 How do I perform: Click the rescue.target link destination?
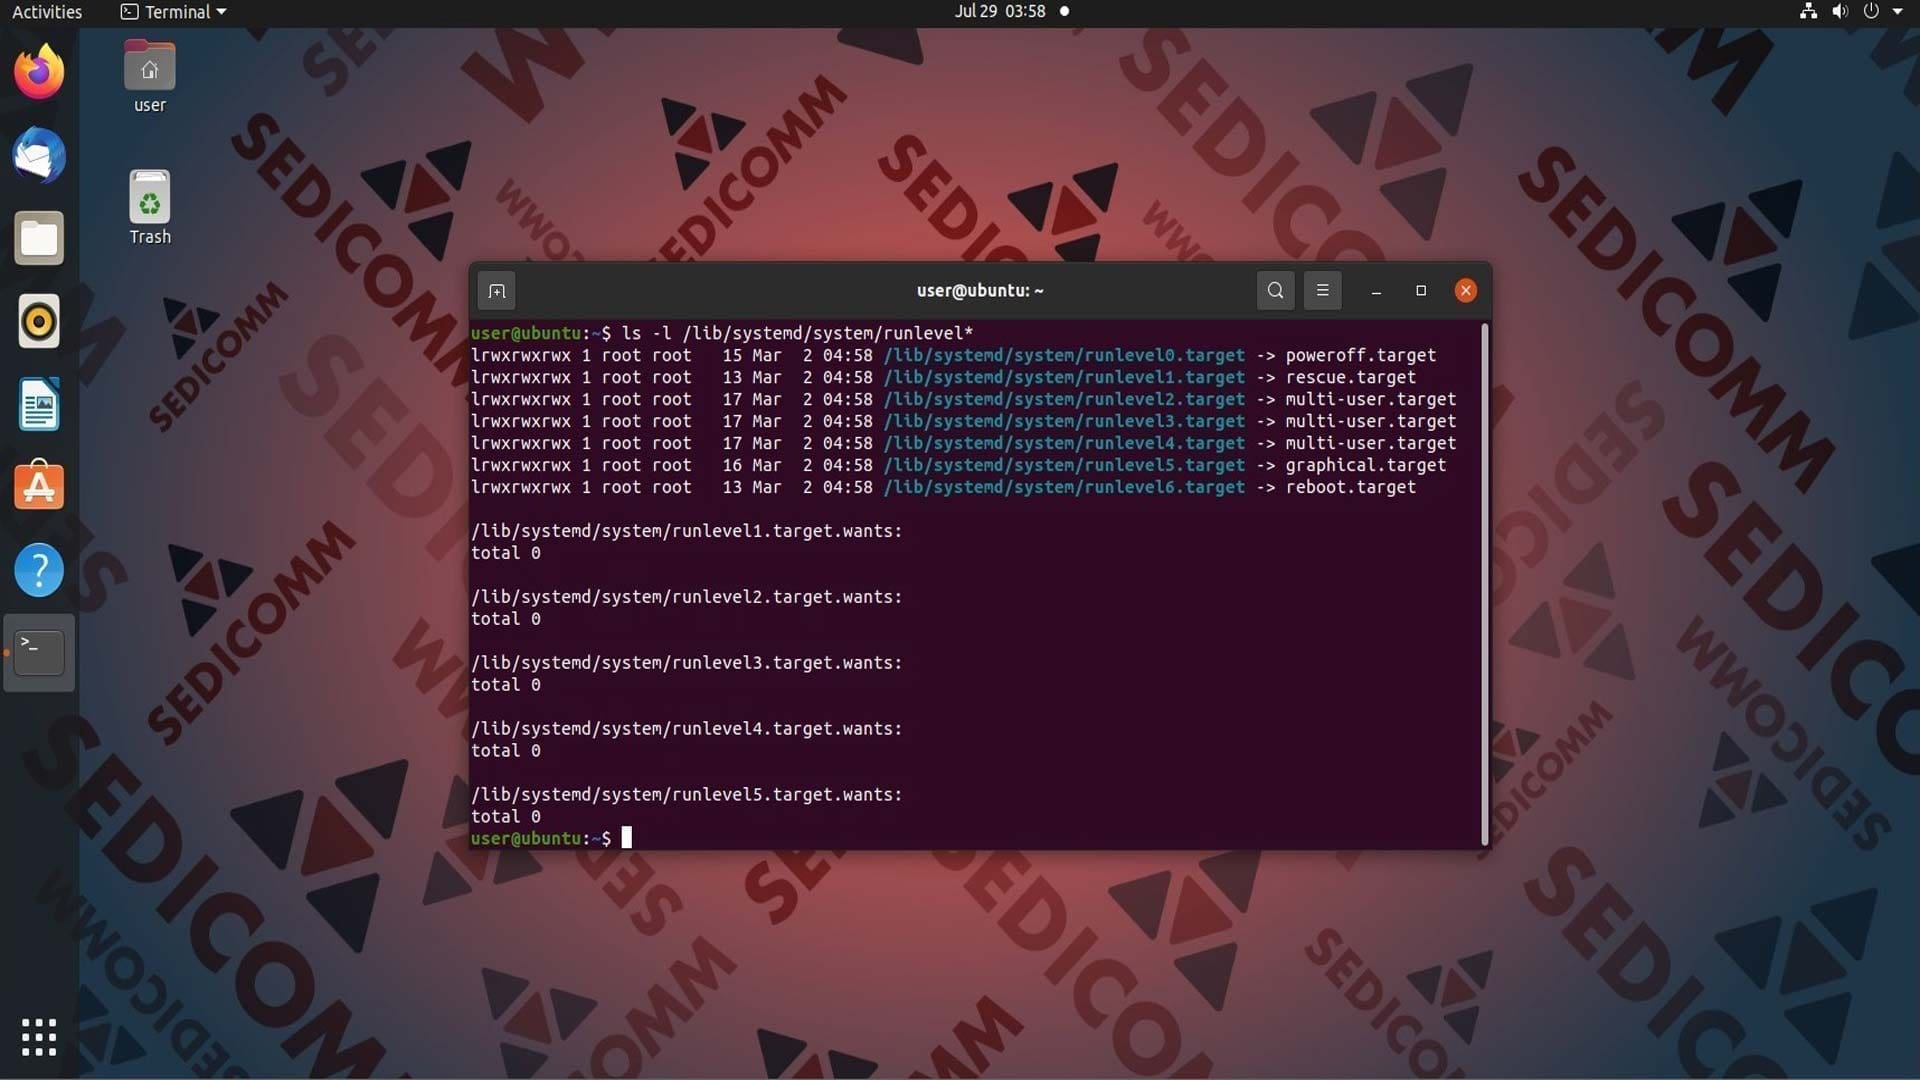[1350, 377]
